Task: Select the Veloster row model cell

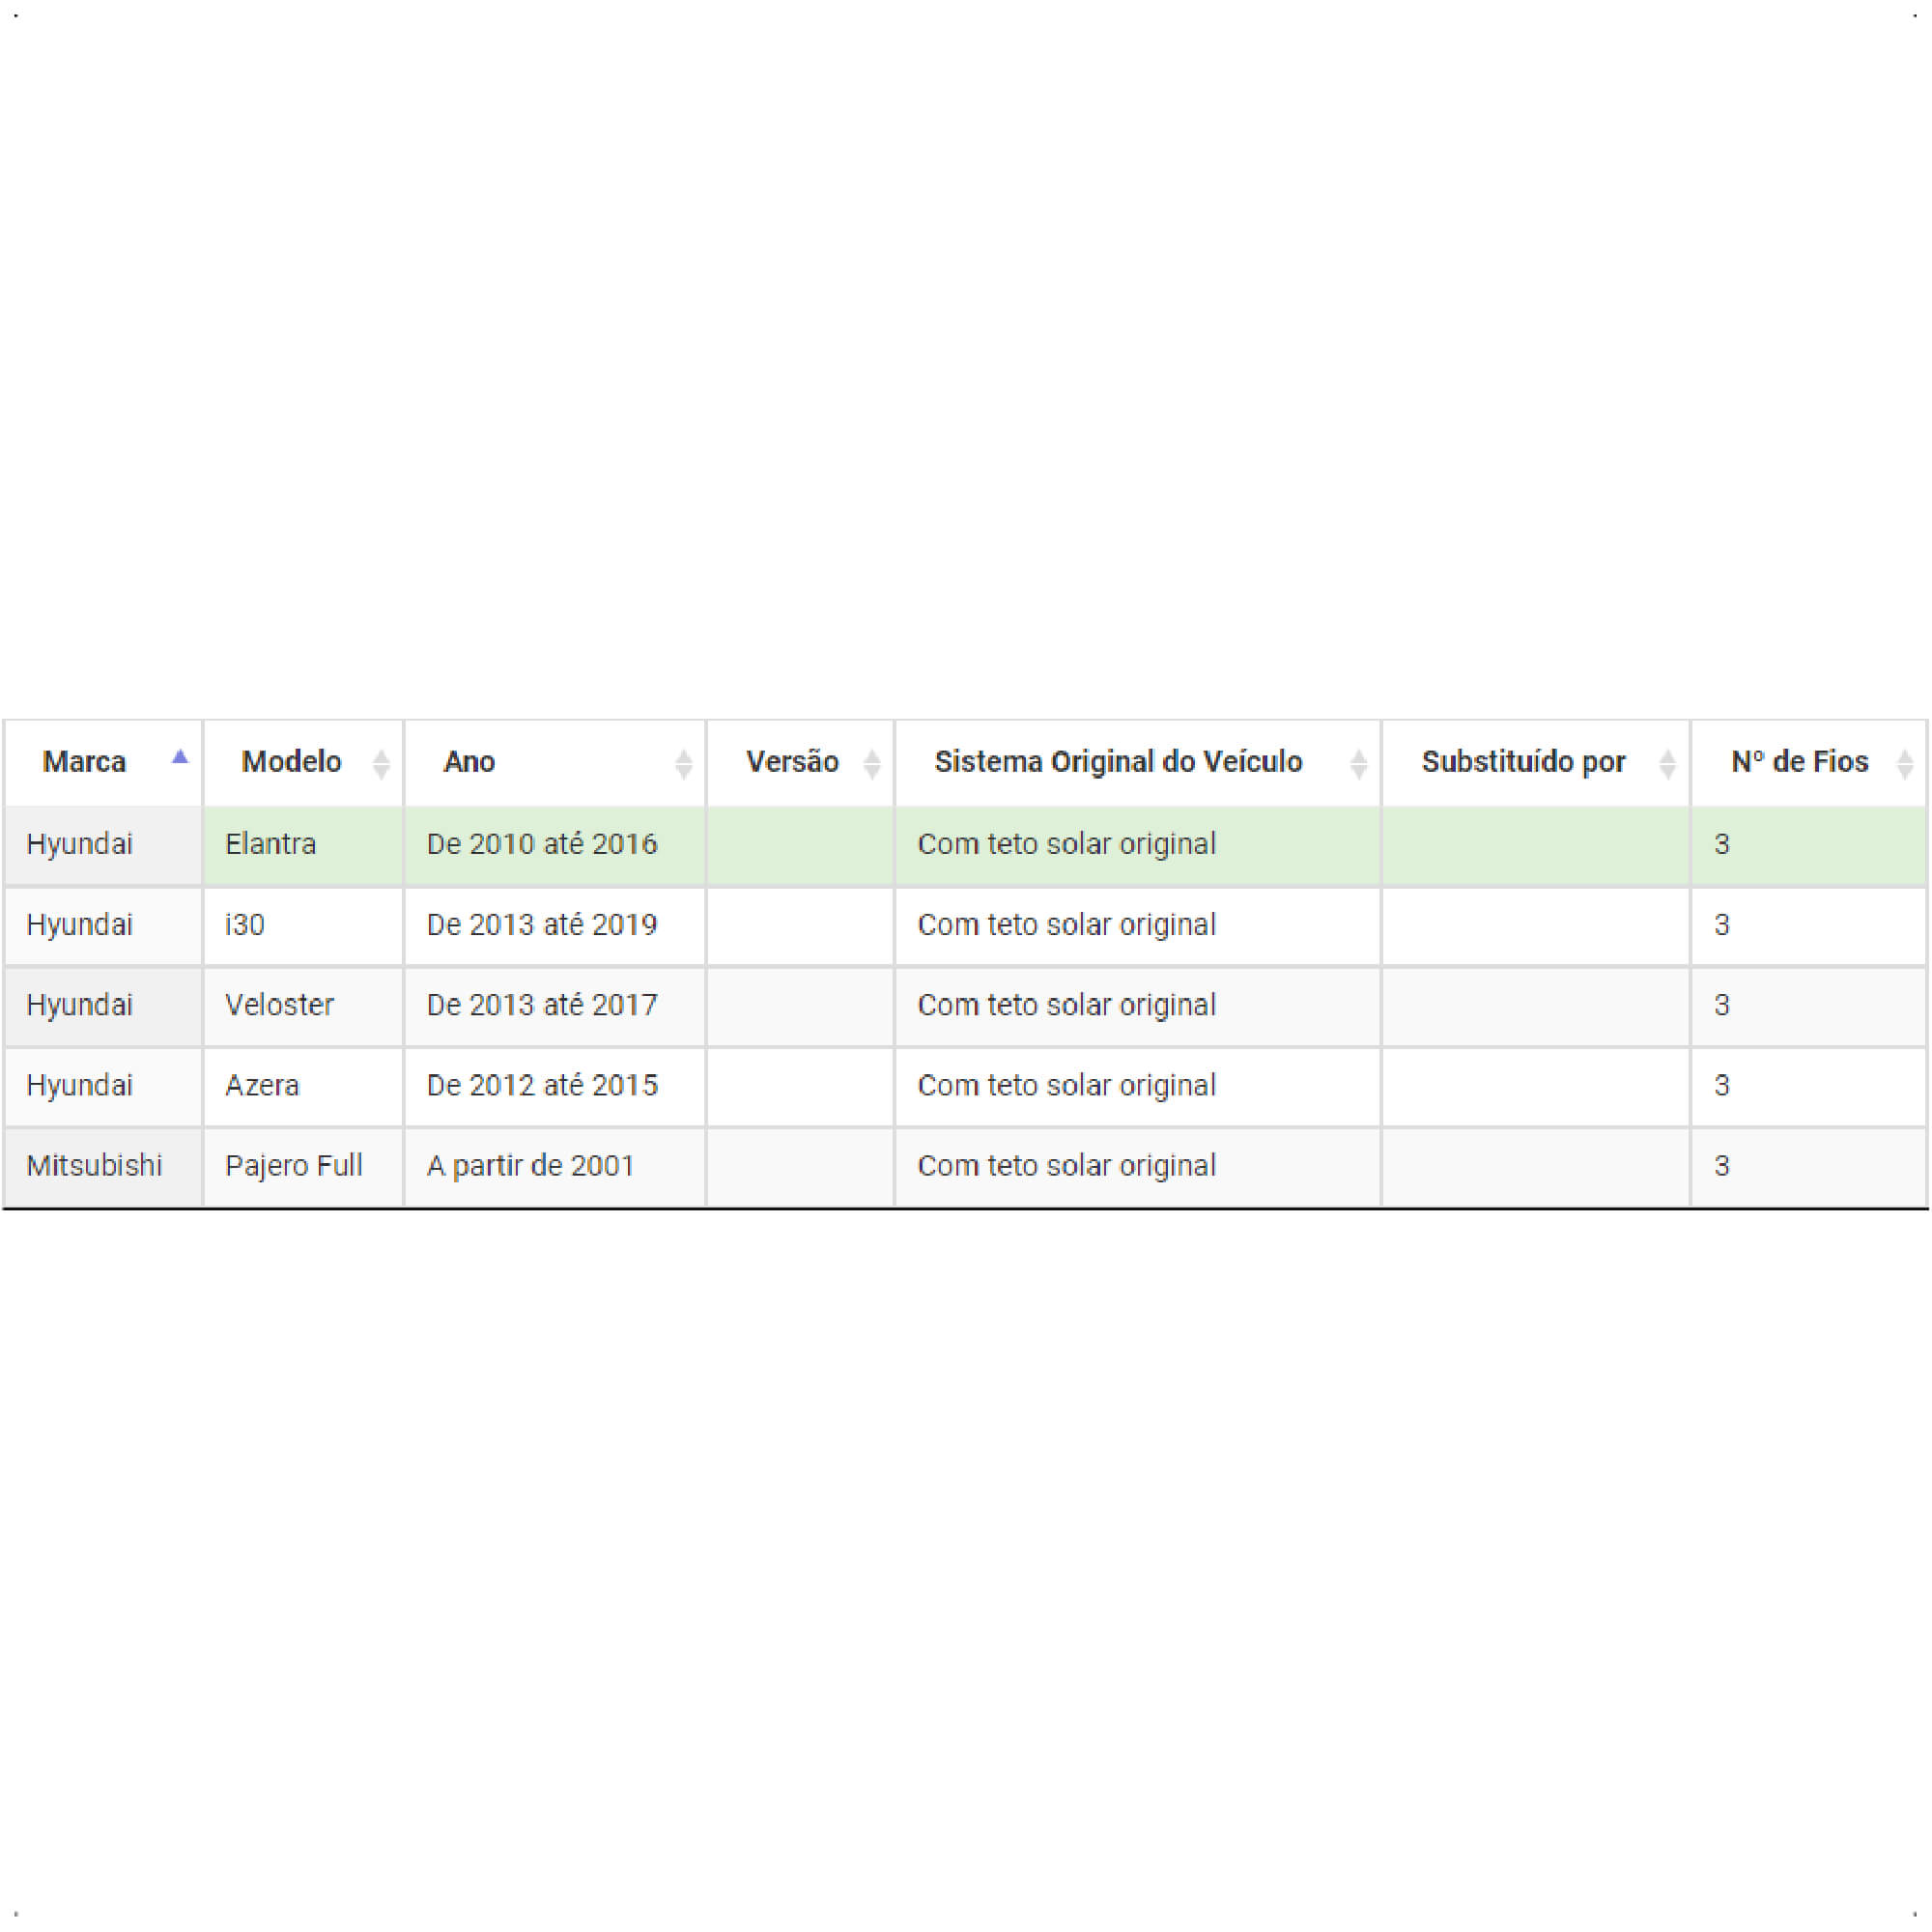Action: pos(304,1006)
